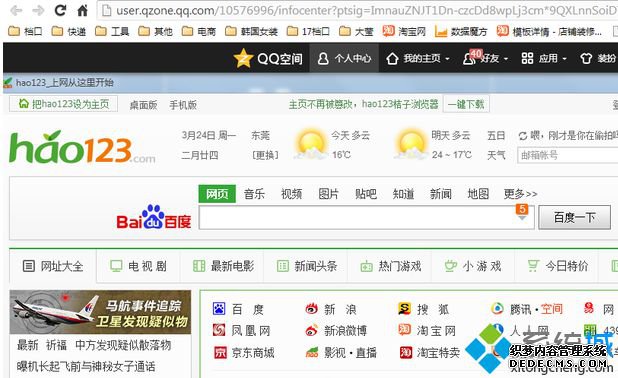
Task: Open 个人中心 in the QQ空间 bar
Action: coord(344,58)
